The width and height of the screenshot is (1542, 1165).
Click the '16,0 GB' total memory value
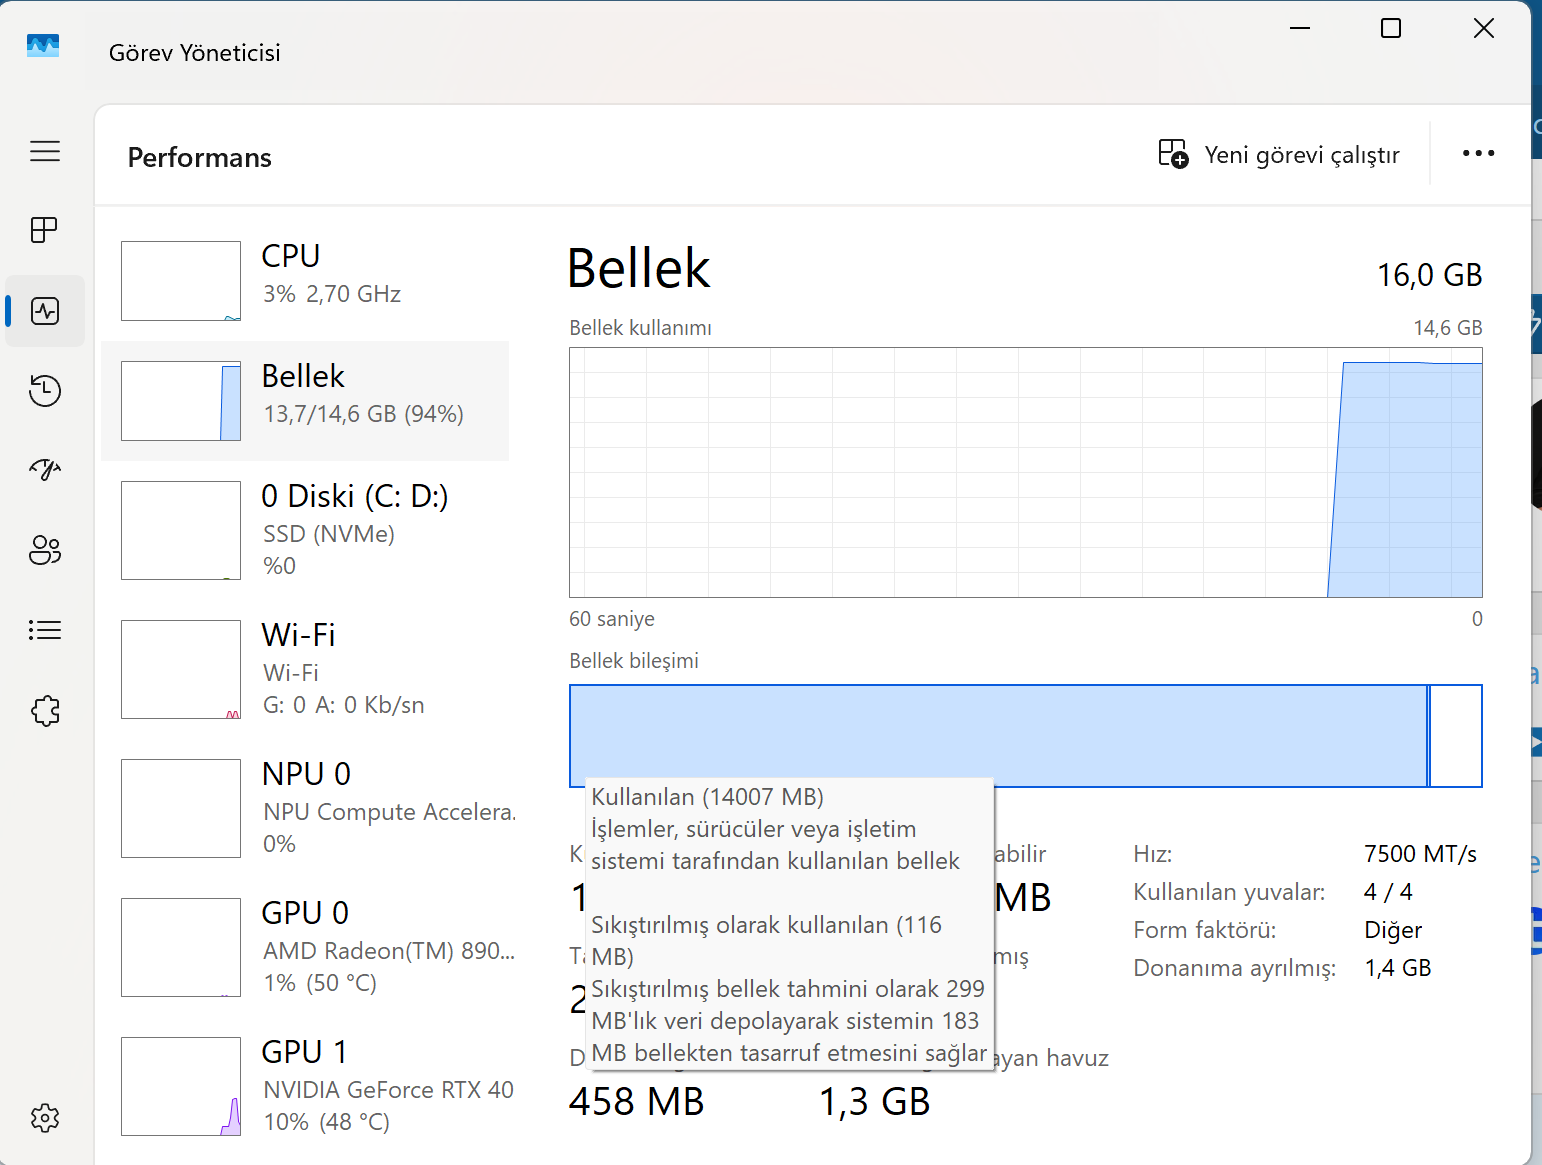[1429, 275]
